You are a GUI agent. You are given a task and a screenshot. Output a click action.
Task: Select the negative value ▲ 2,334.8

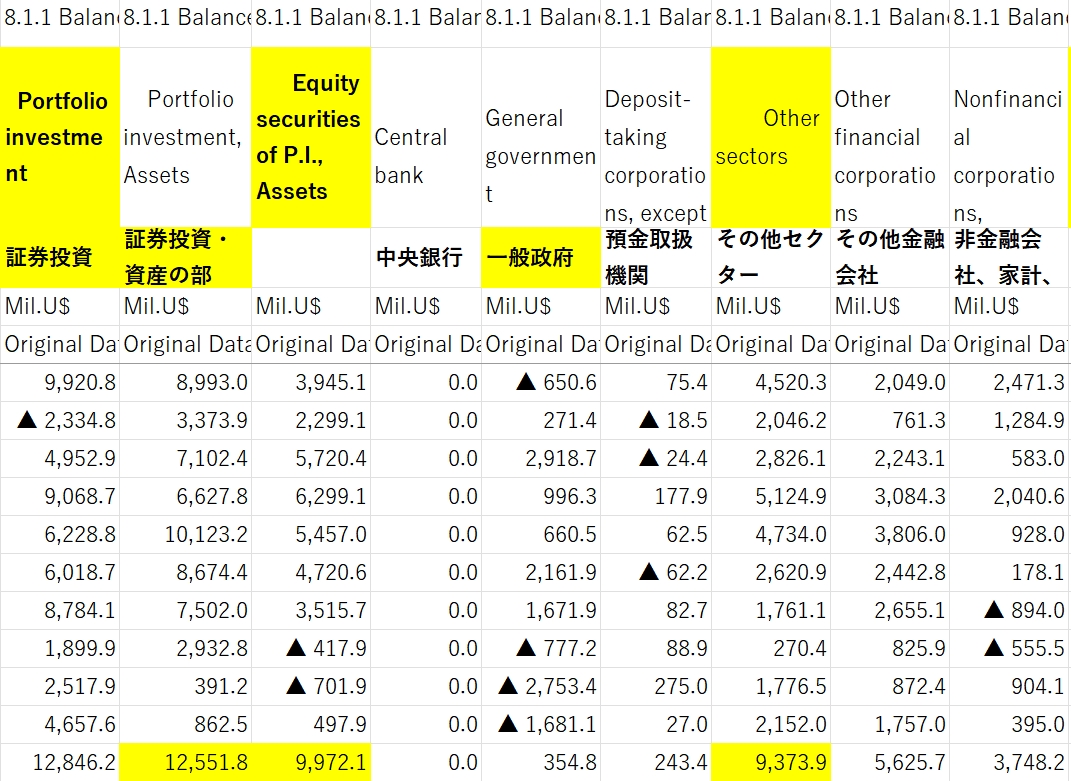coord(60,421)
